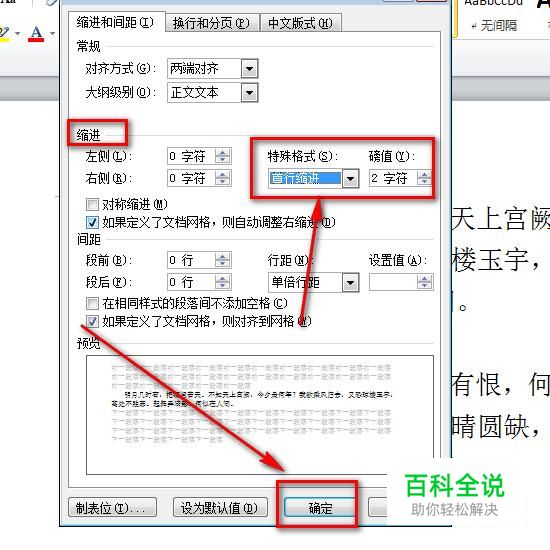Open highlight color dropdown arrow
This screenshot has height=550, width=550.
17,34
